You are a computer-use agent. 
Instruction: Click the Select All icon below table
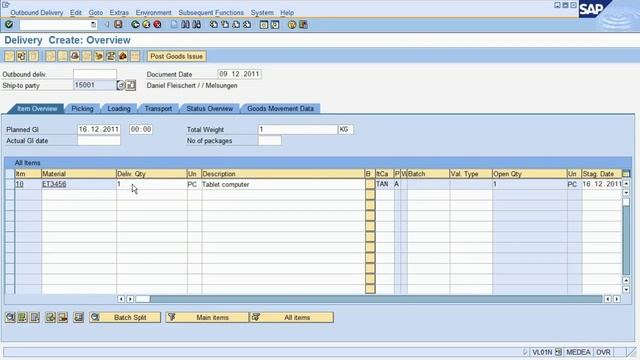coord(22,317)
